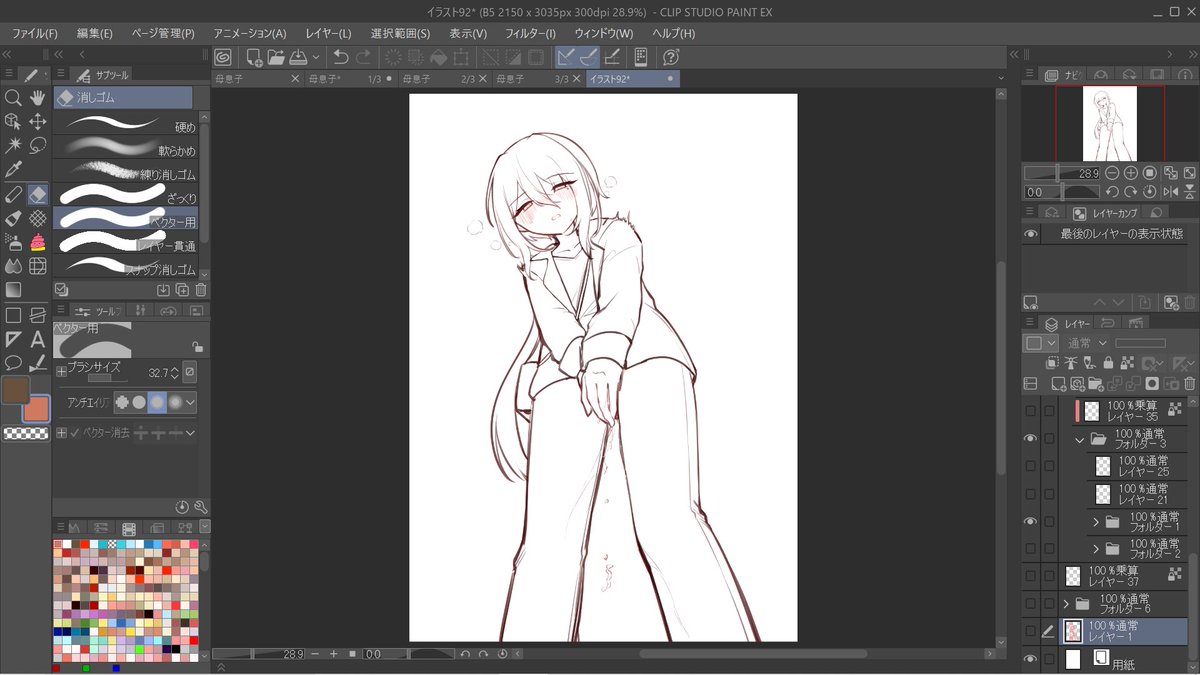This screenshot has height=675, width=1200.
Task: Click the New document toolbar icon
Action: click(x=255, y=57)
